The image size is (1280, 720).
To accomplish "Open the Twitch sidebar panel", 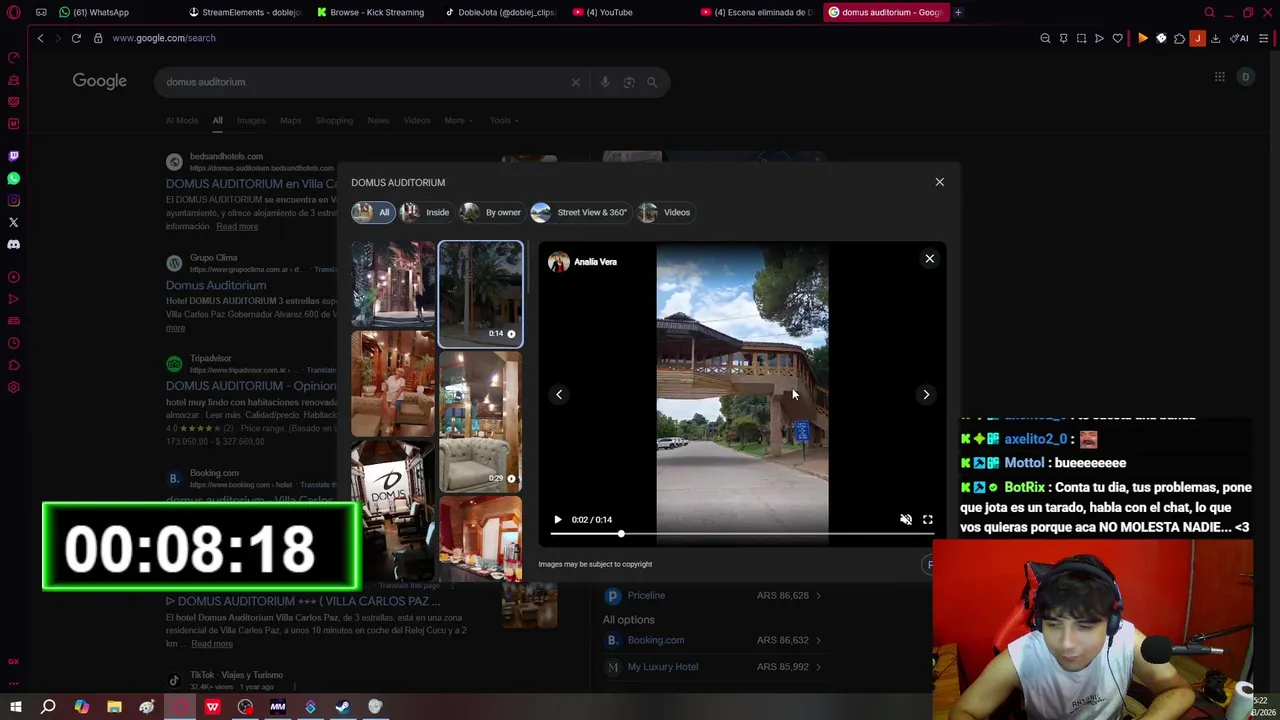I will 14,156.
